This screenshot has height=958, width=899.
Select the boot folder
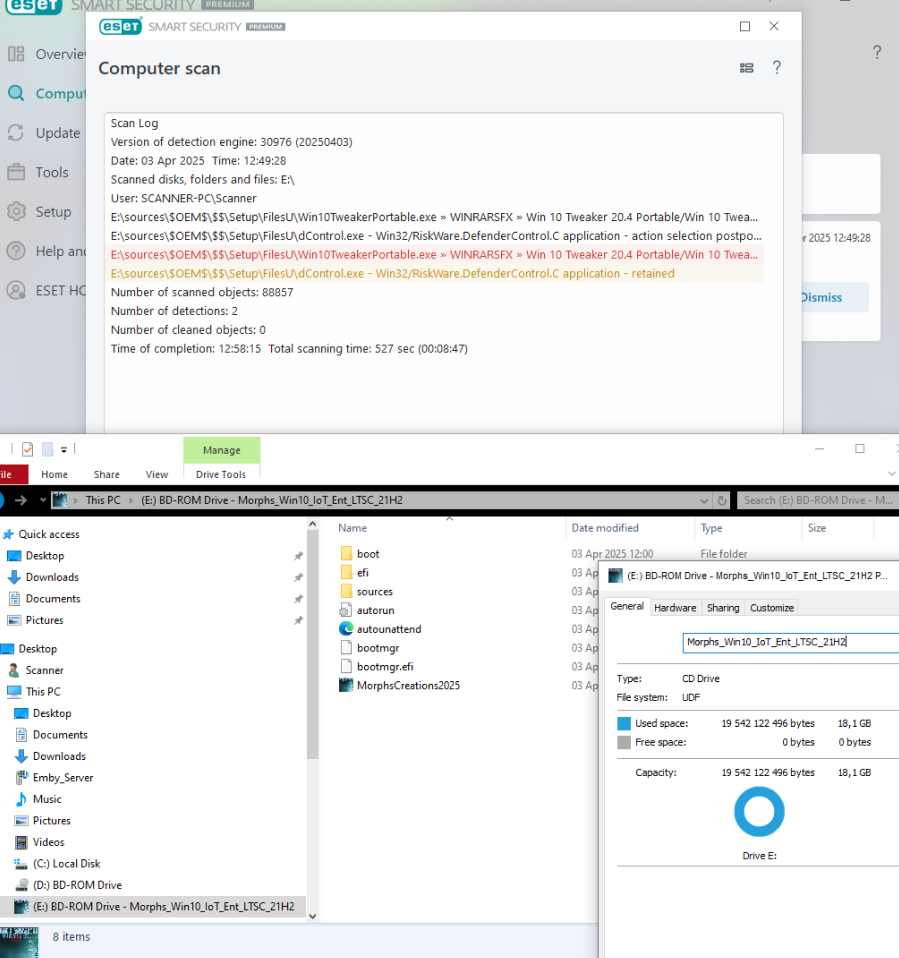[368, 554]
